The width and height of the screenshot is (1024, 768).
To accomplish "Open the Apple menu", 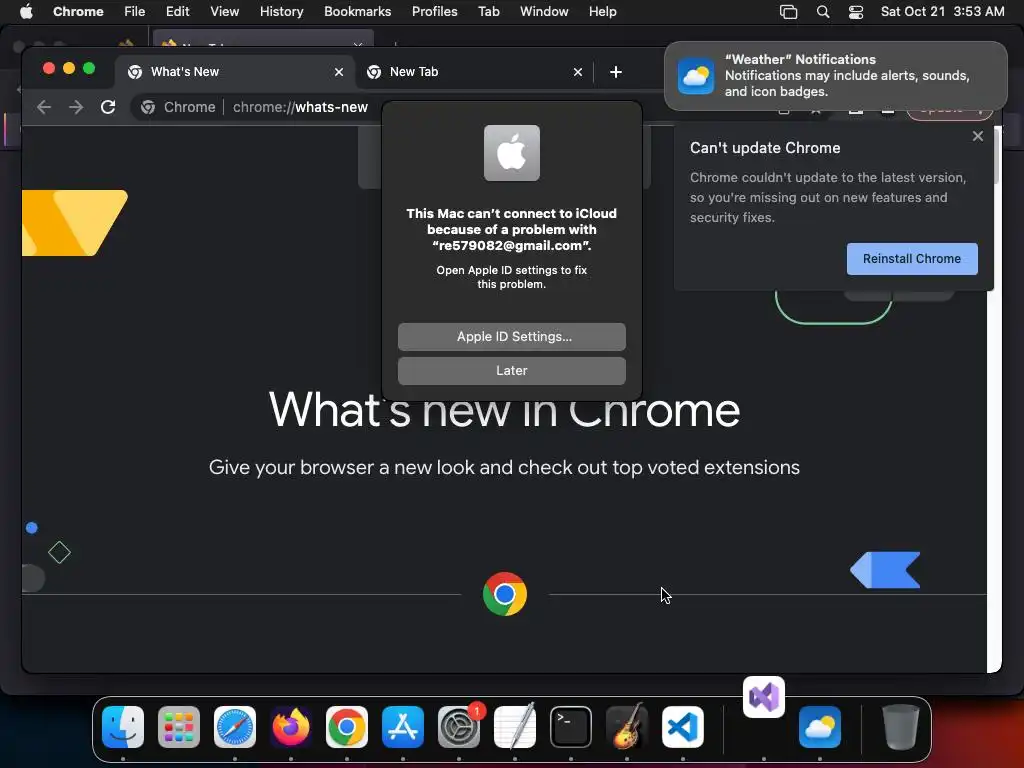I will [26, 12].
